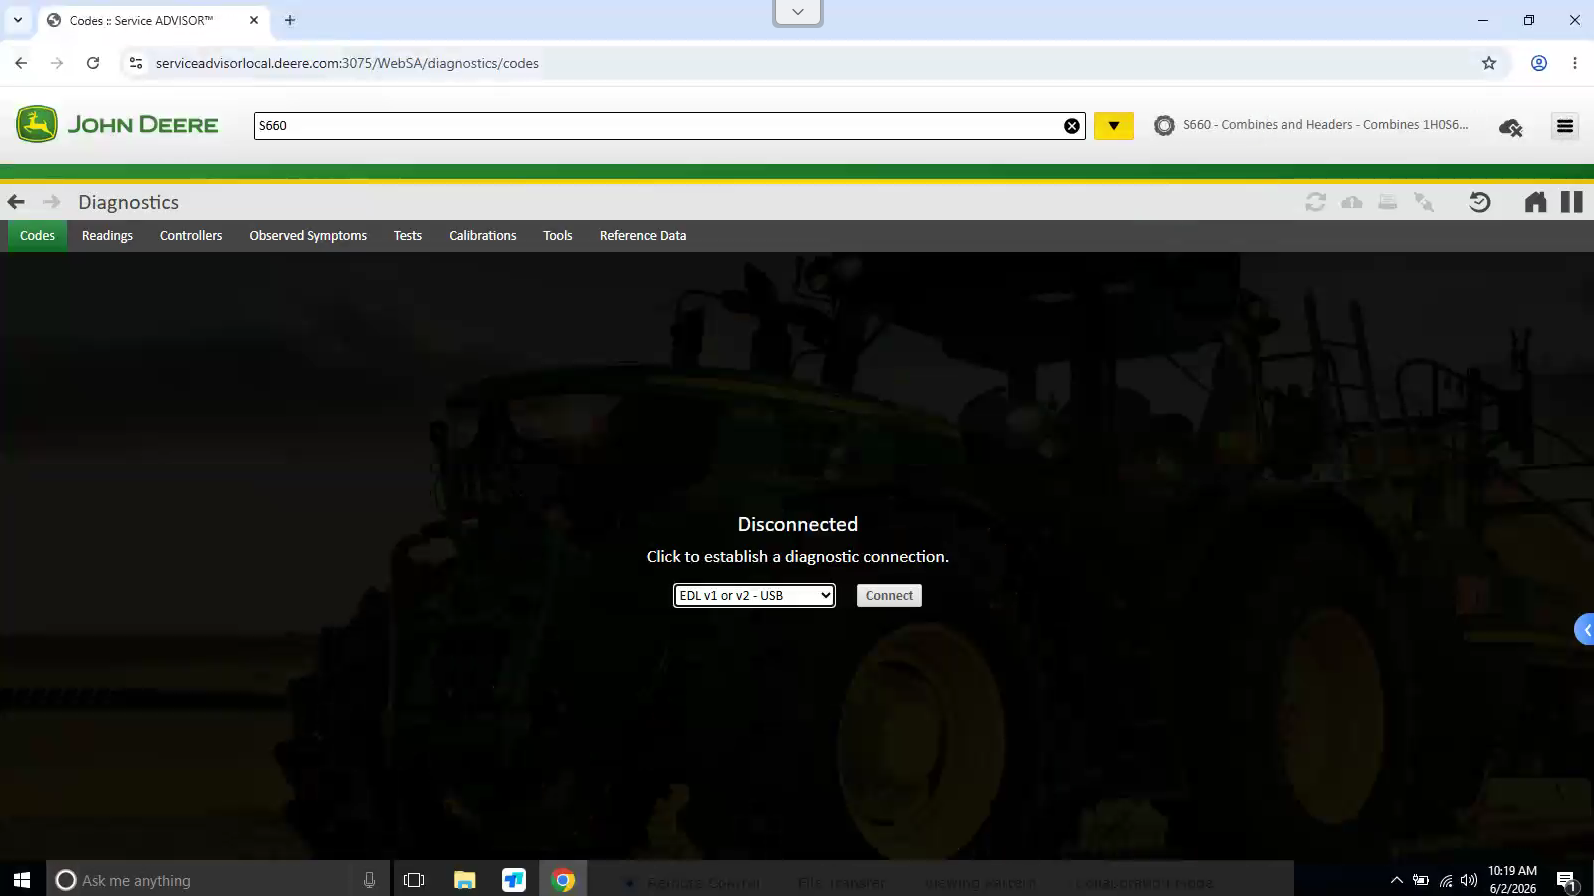Open the tab search dropdown arrow
The height and width of the screenshot is (896, 1594).
[x=18, y=20]
